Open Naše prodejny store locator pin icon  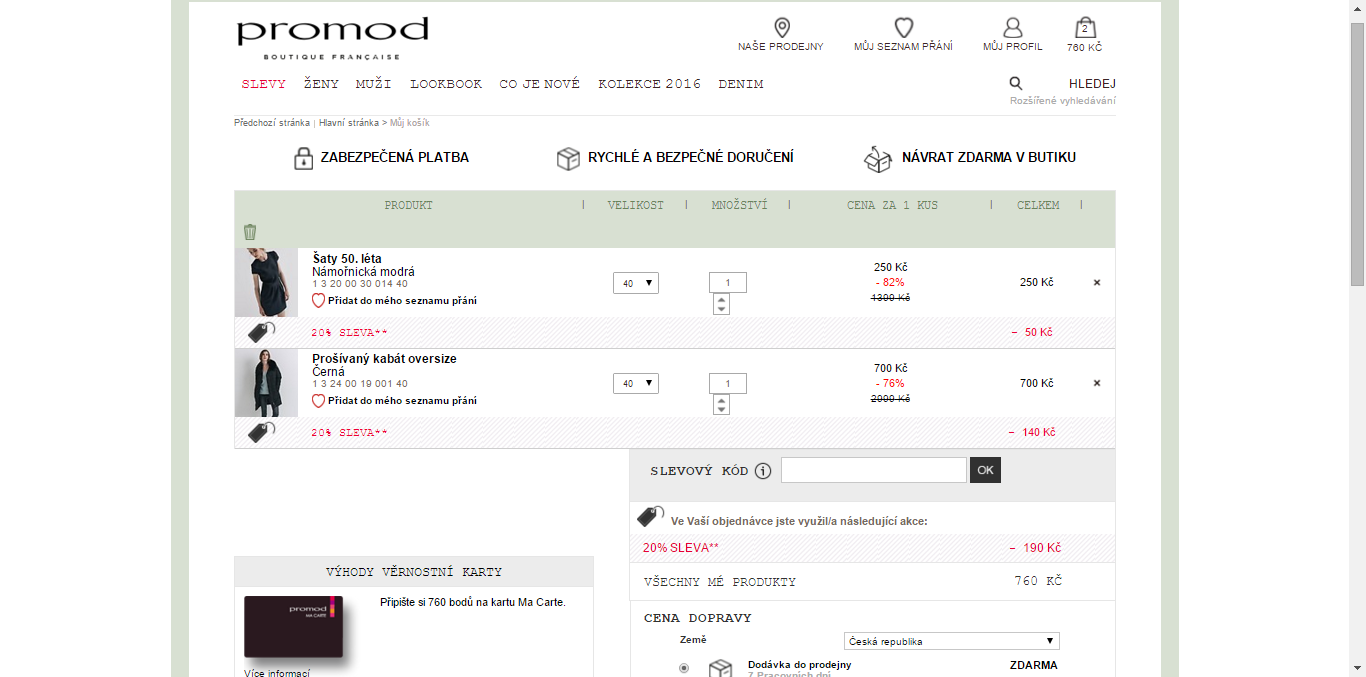click(782, 28)
